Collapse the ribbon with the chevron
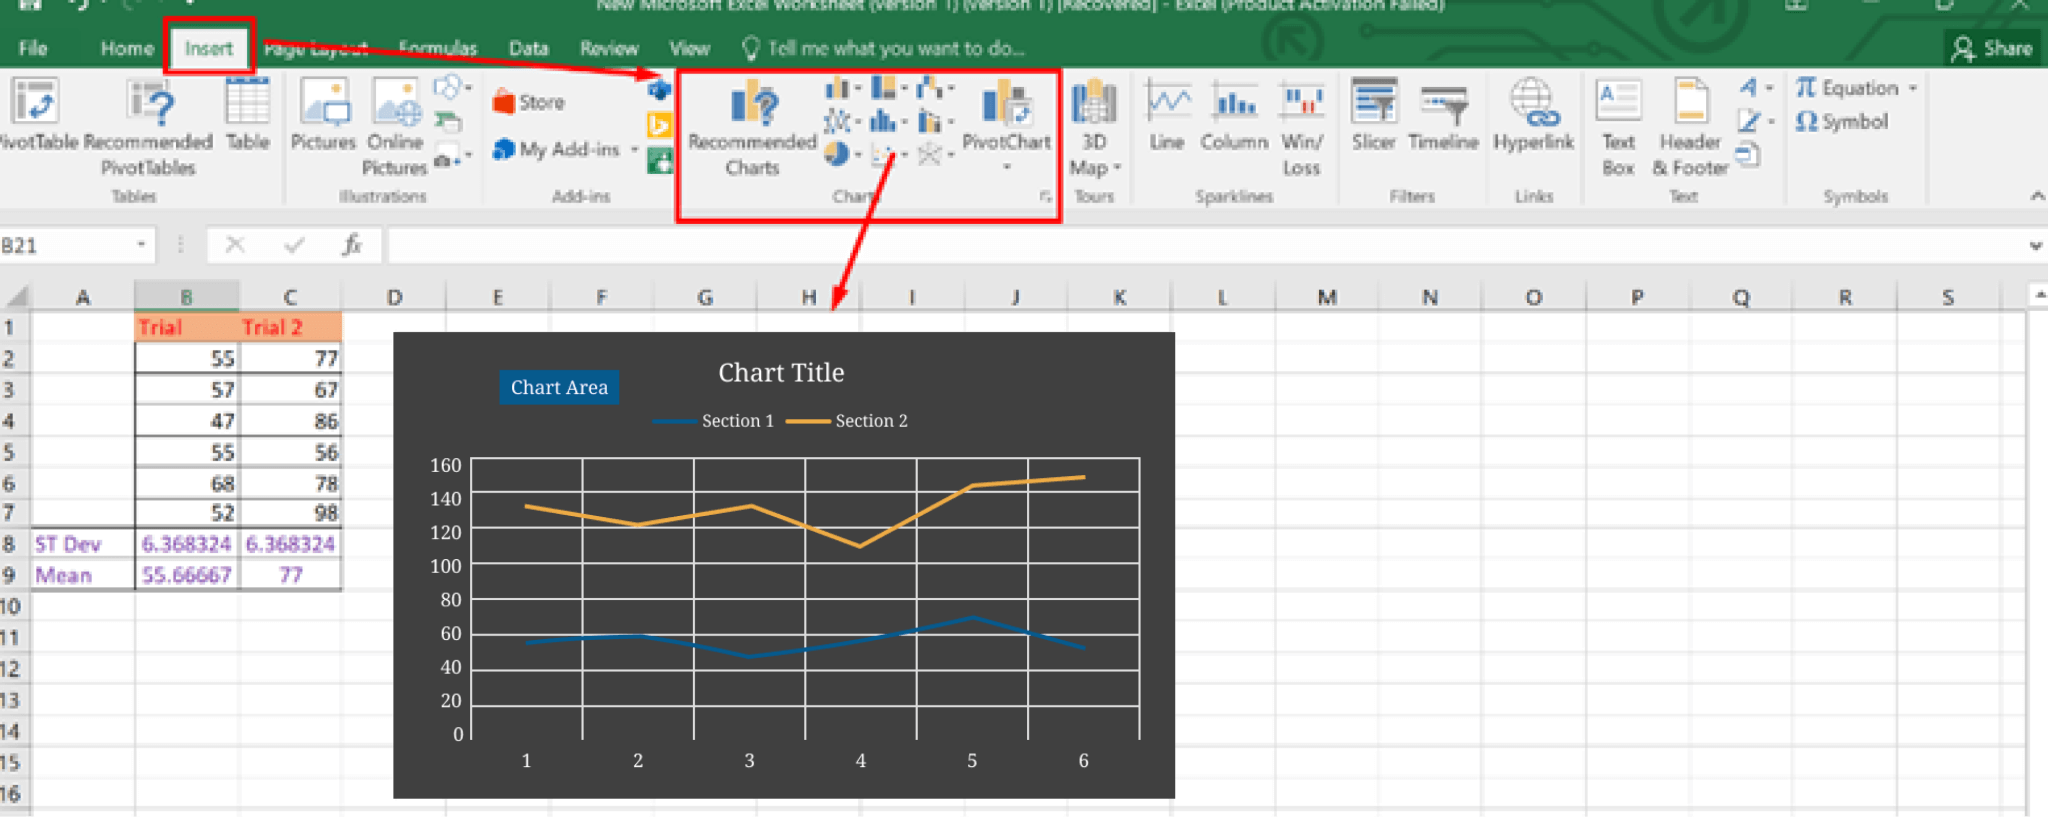Screen dimensions: 2048x817 (x=2036, y=196)
